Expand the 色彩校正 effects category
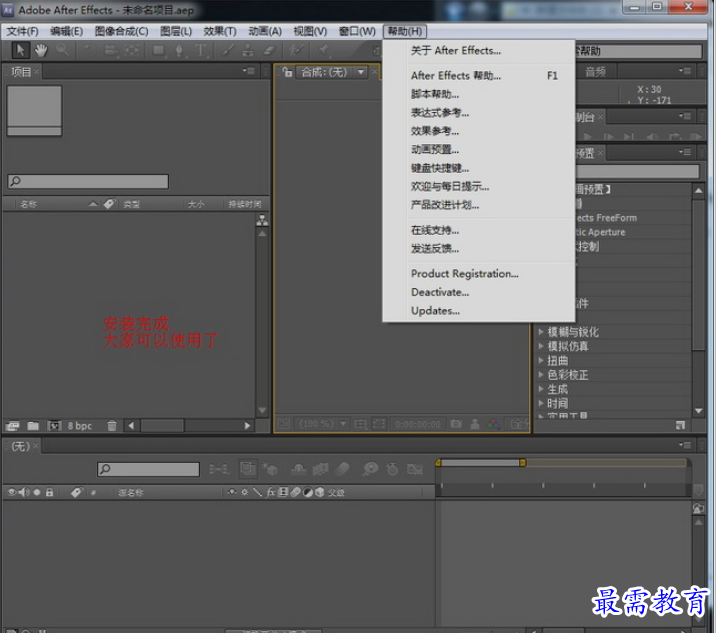 541,375
